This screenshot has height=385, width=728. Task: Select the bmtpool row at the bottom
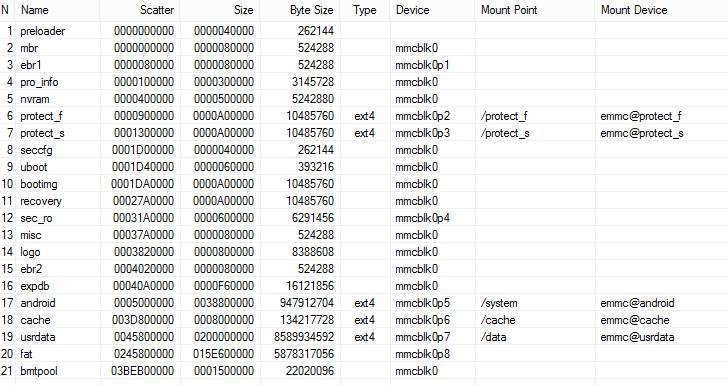364,371
